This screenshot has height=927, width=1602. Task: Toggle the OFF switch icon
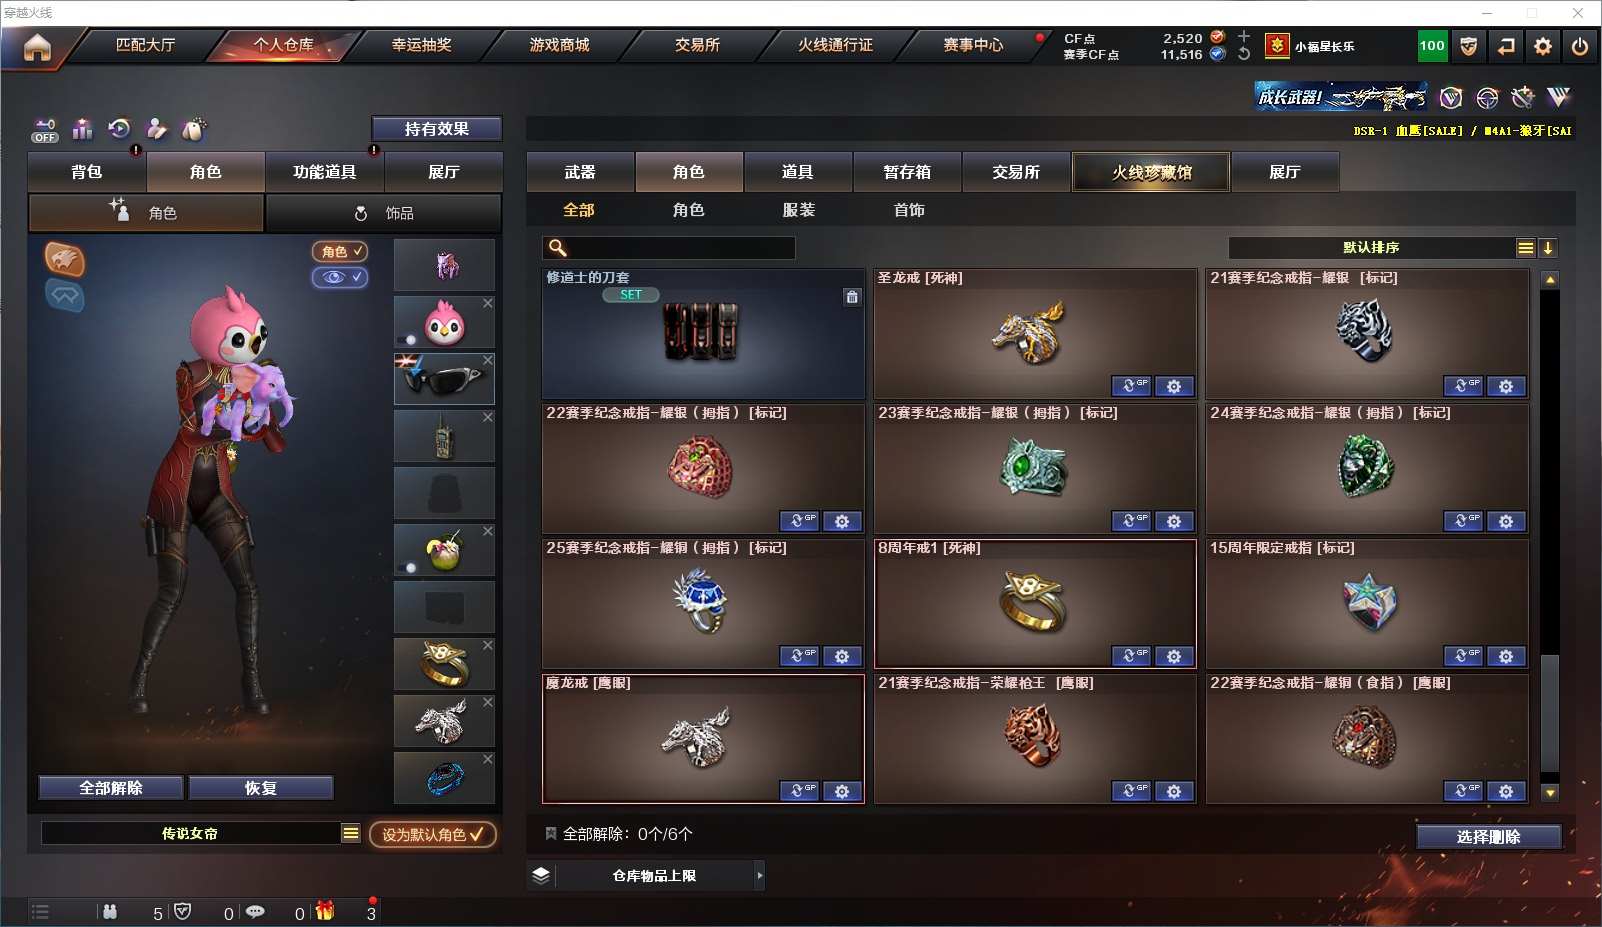(45, 131)
